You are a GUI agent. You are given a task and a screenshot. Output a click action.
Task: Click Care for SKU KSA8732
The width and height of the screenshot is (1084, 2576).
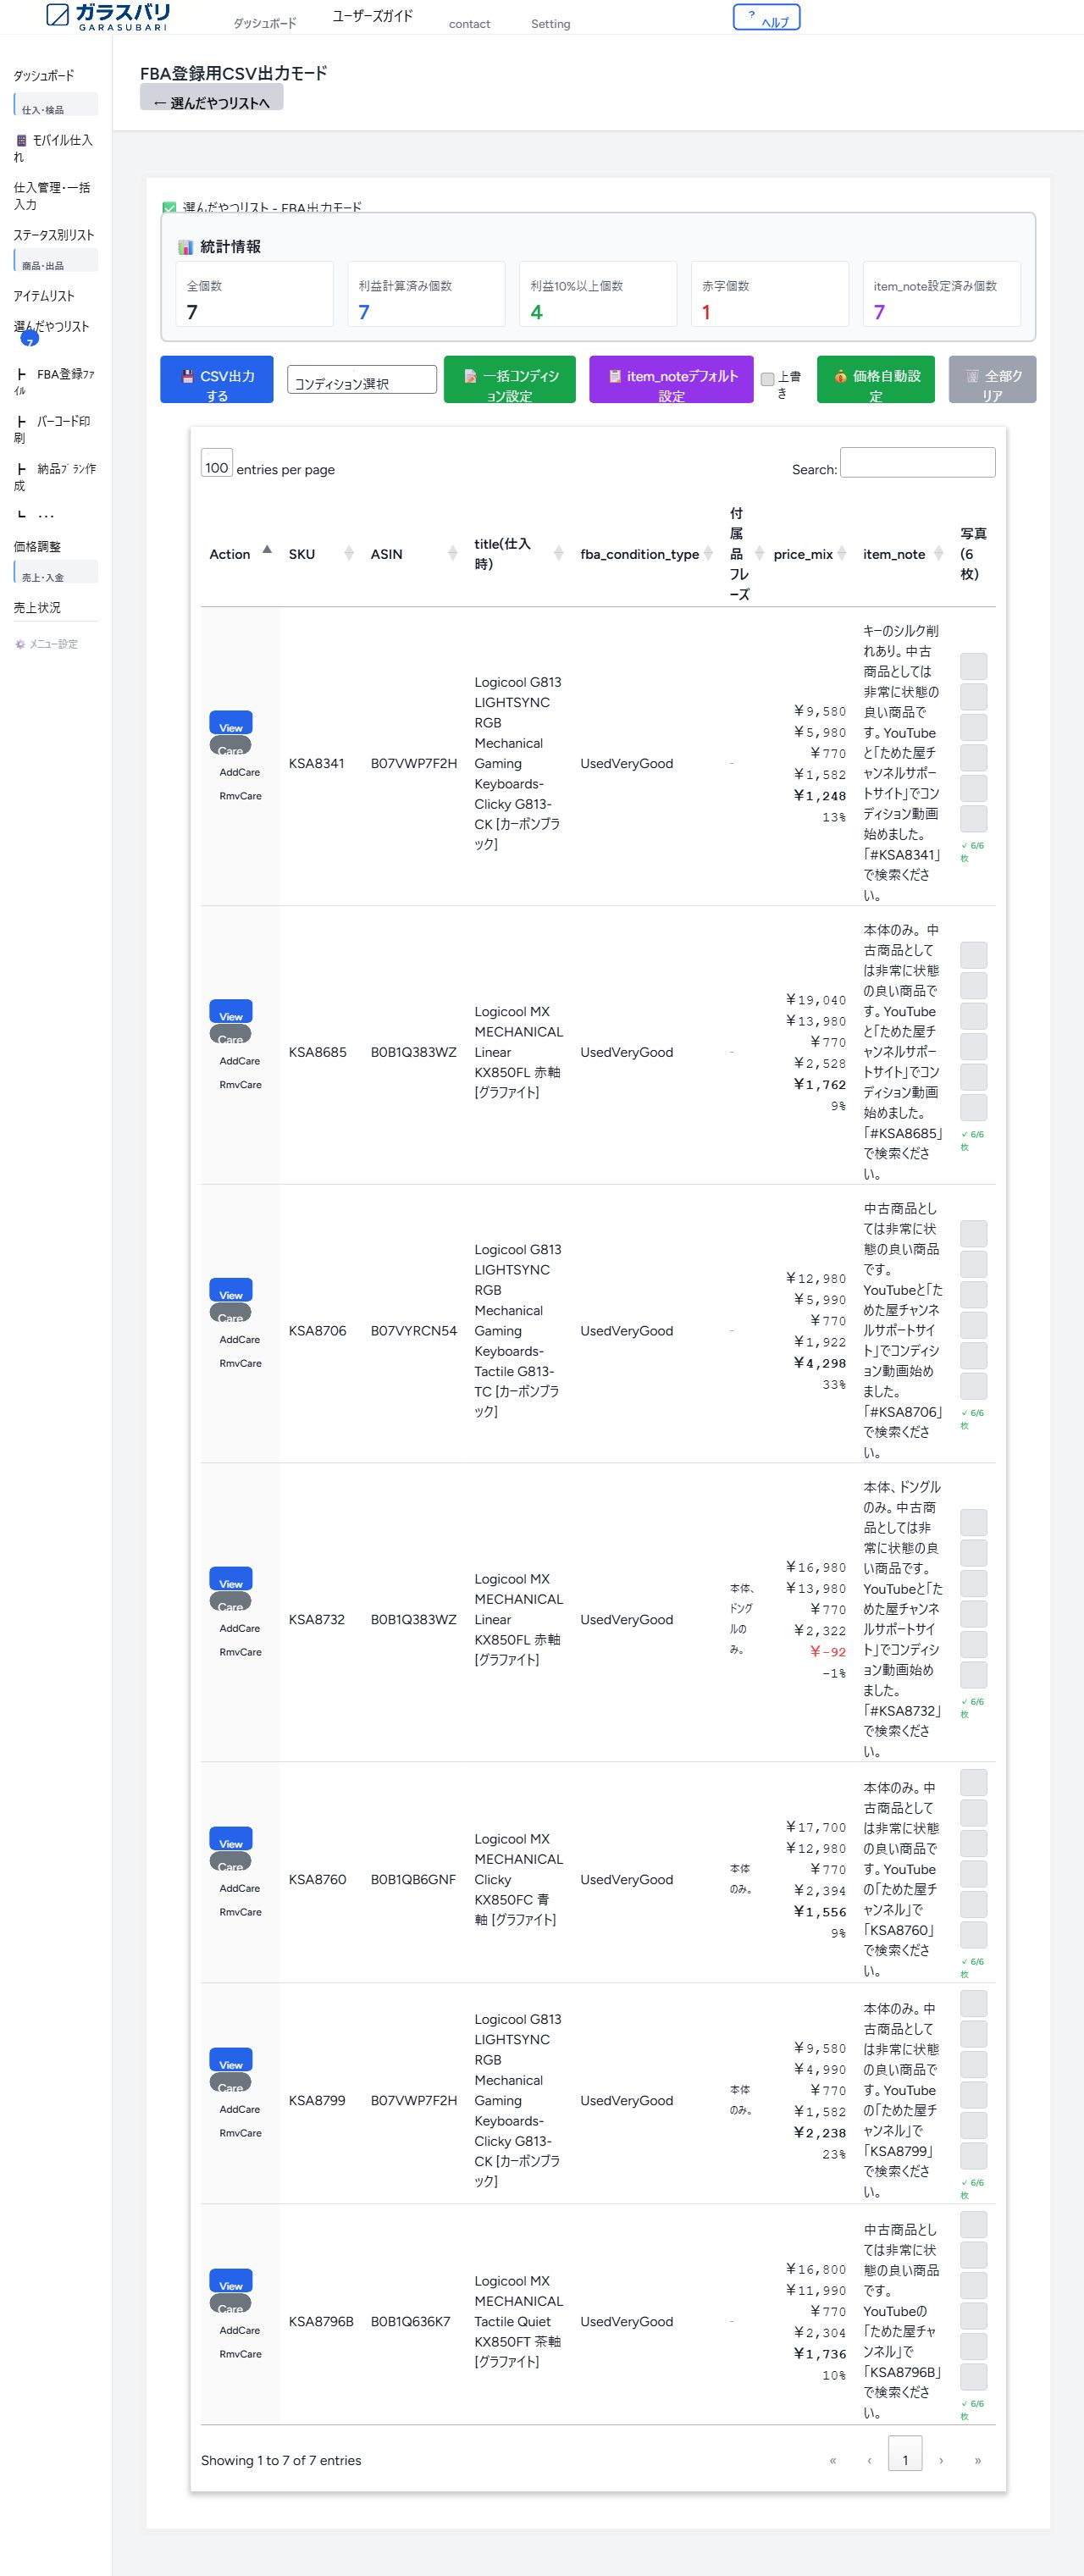click(231, 1602)
